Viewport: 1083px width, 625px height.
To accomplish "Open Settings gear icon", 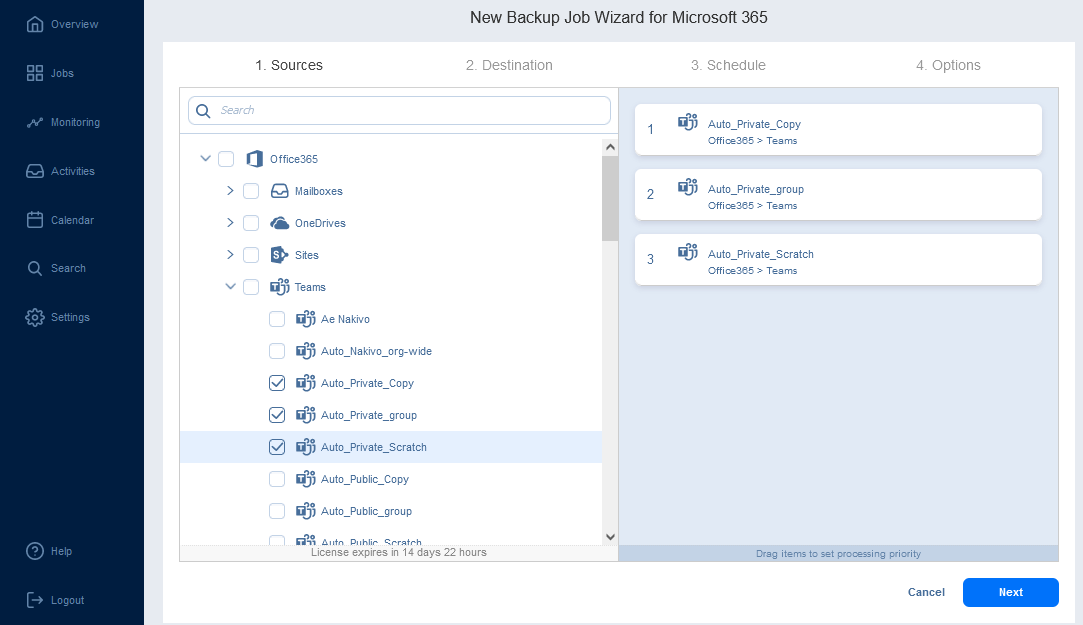I will click(x=35, y=317).
